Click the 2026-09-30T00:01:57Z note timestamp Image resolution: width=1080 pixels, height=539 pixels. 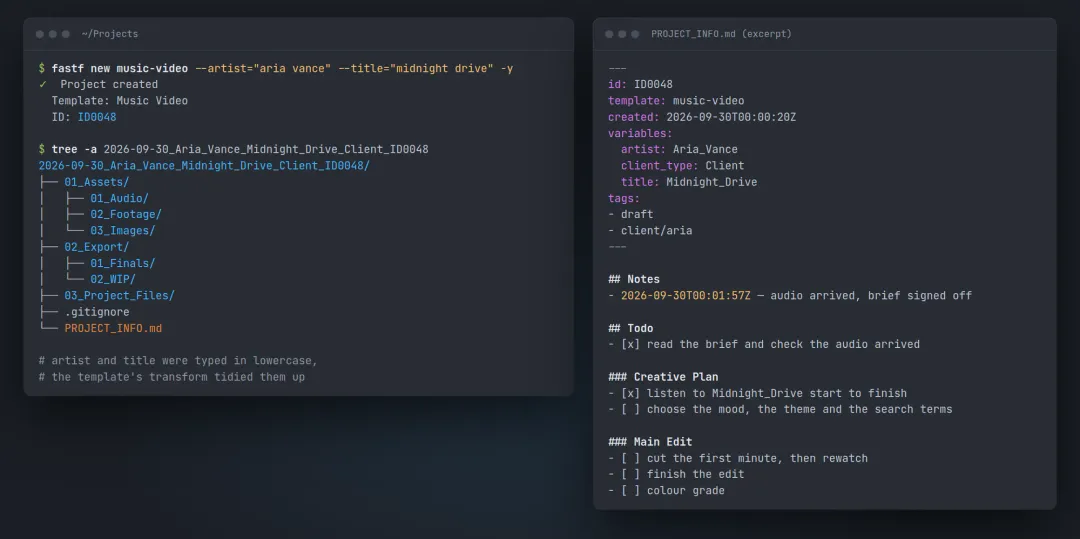click(686, 296)
